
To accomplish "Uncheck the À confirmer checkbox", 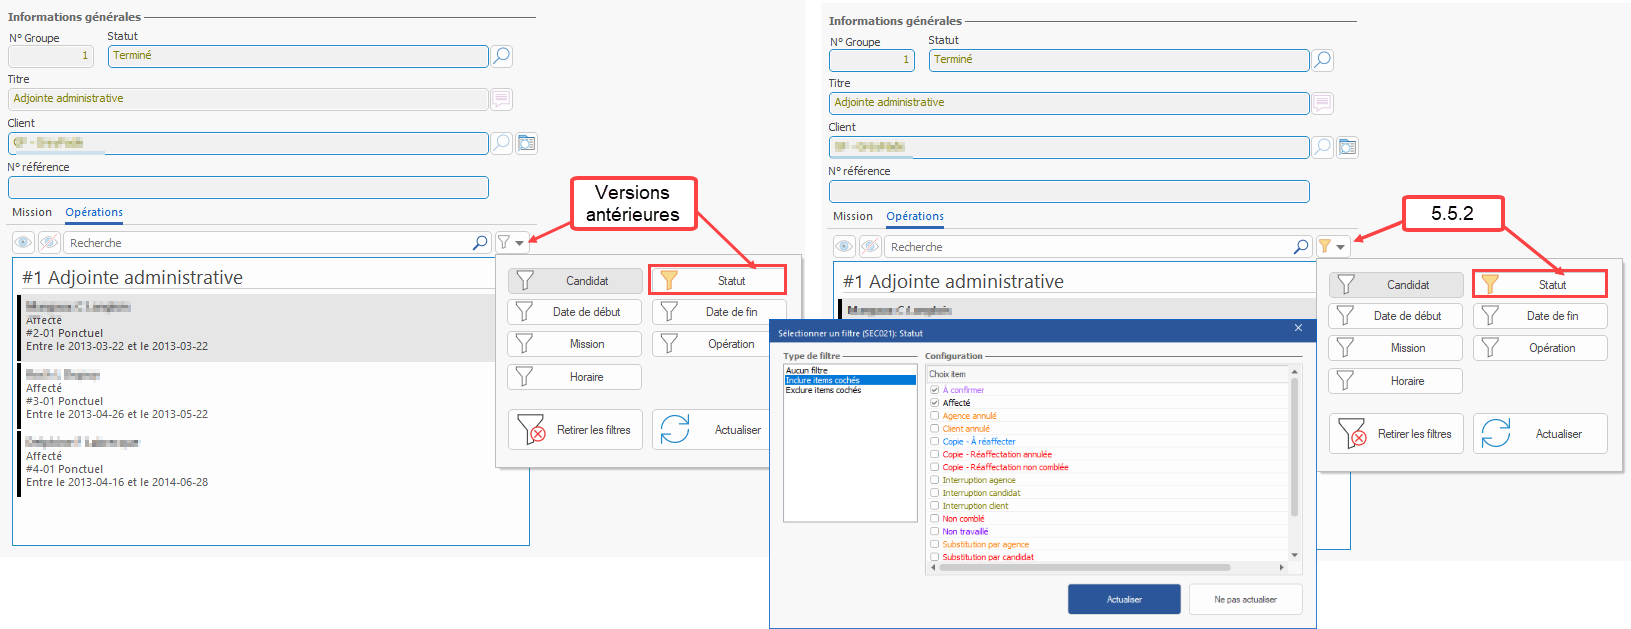I will pos(935,390).
